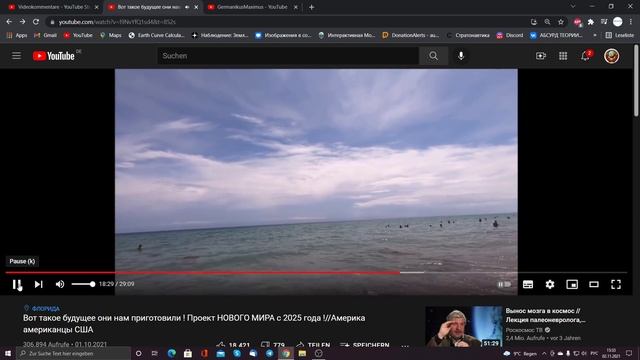The image size is (640, 360).
Task: Enter fullscreen mode
Action: tap(616, 284)
